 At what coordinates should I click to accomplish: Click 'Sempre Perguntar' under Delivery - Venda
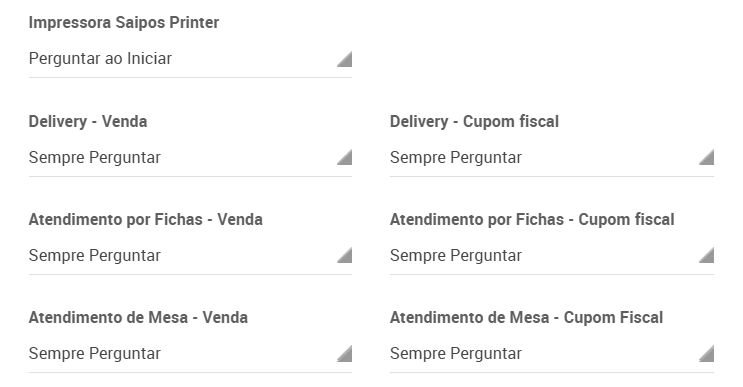click(95, 158)
